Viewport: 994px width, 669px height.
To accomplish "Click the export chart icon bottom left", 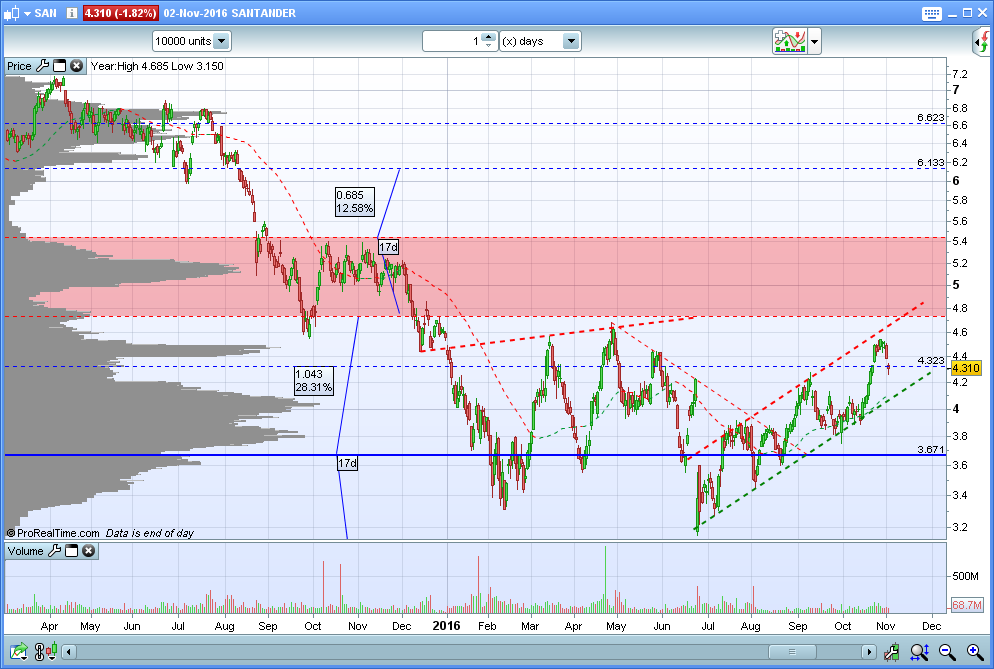I will click(x=19, y=651).
